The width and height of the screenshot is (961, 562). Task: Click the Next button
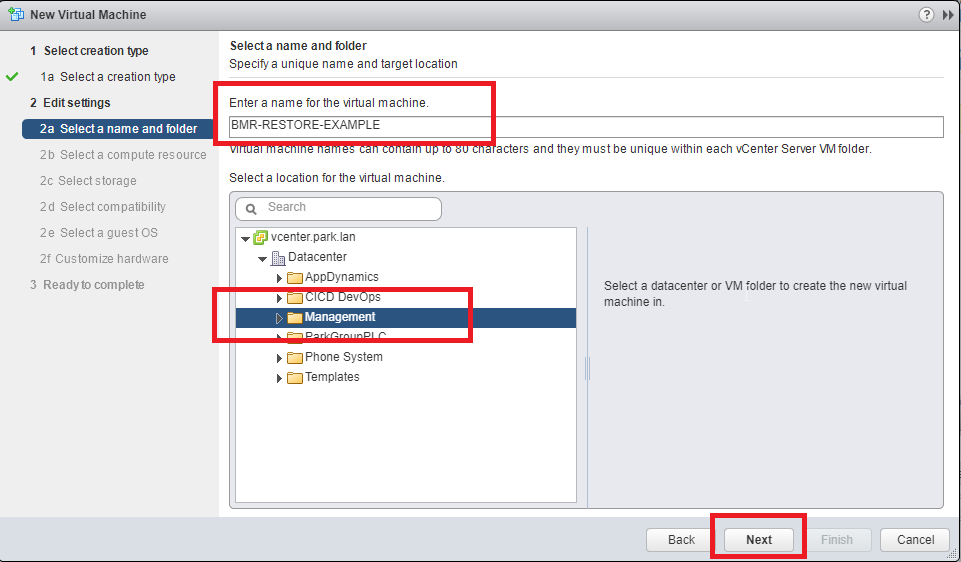point(759,540)
